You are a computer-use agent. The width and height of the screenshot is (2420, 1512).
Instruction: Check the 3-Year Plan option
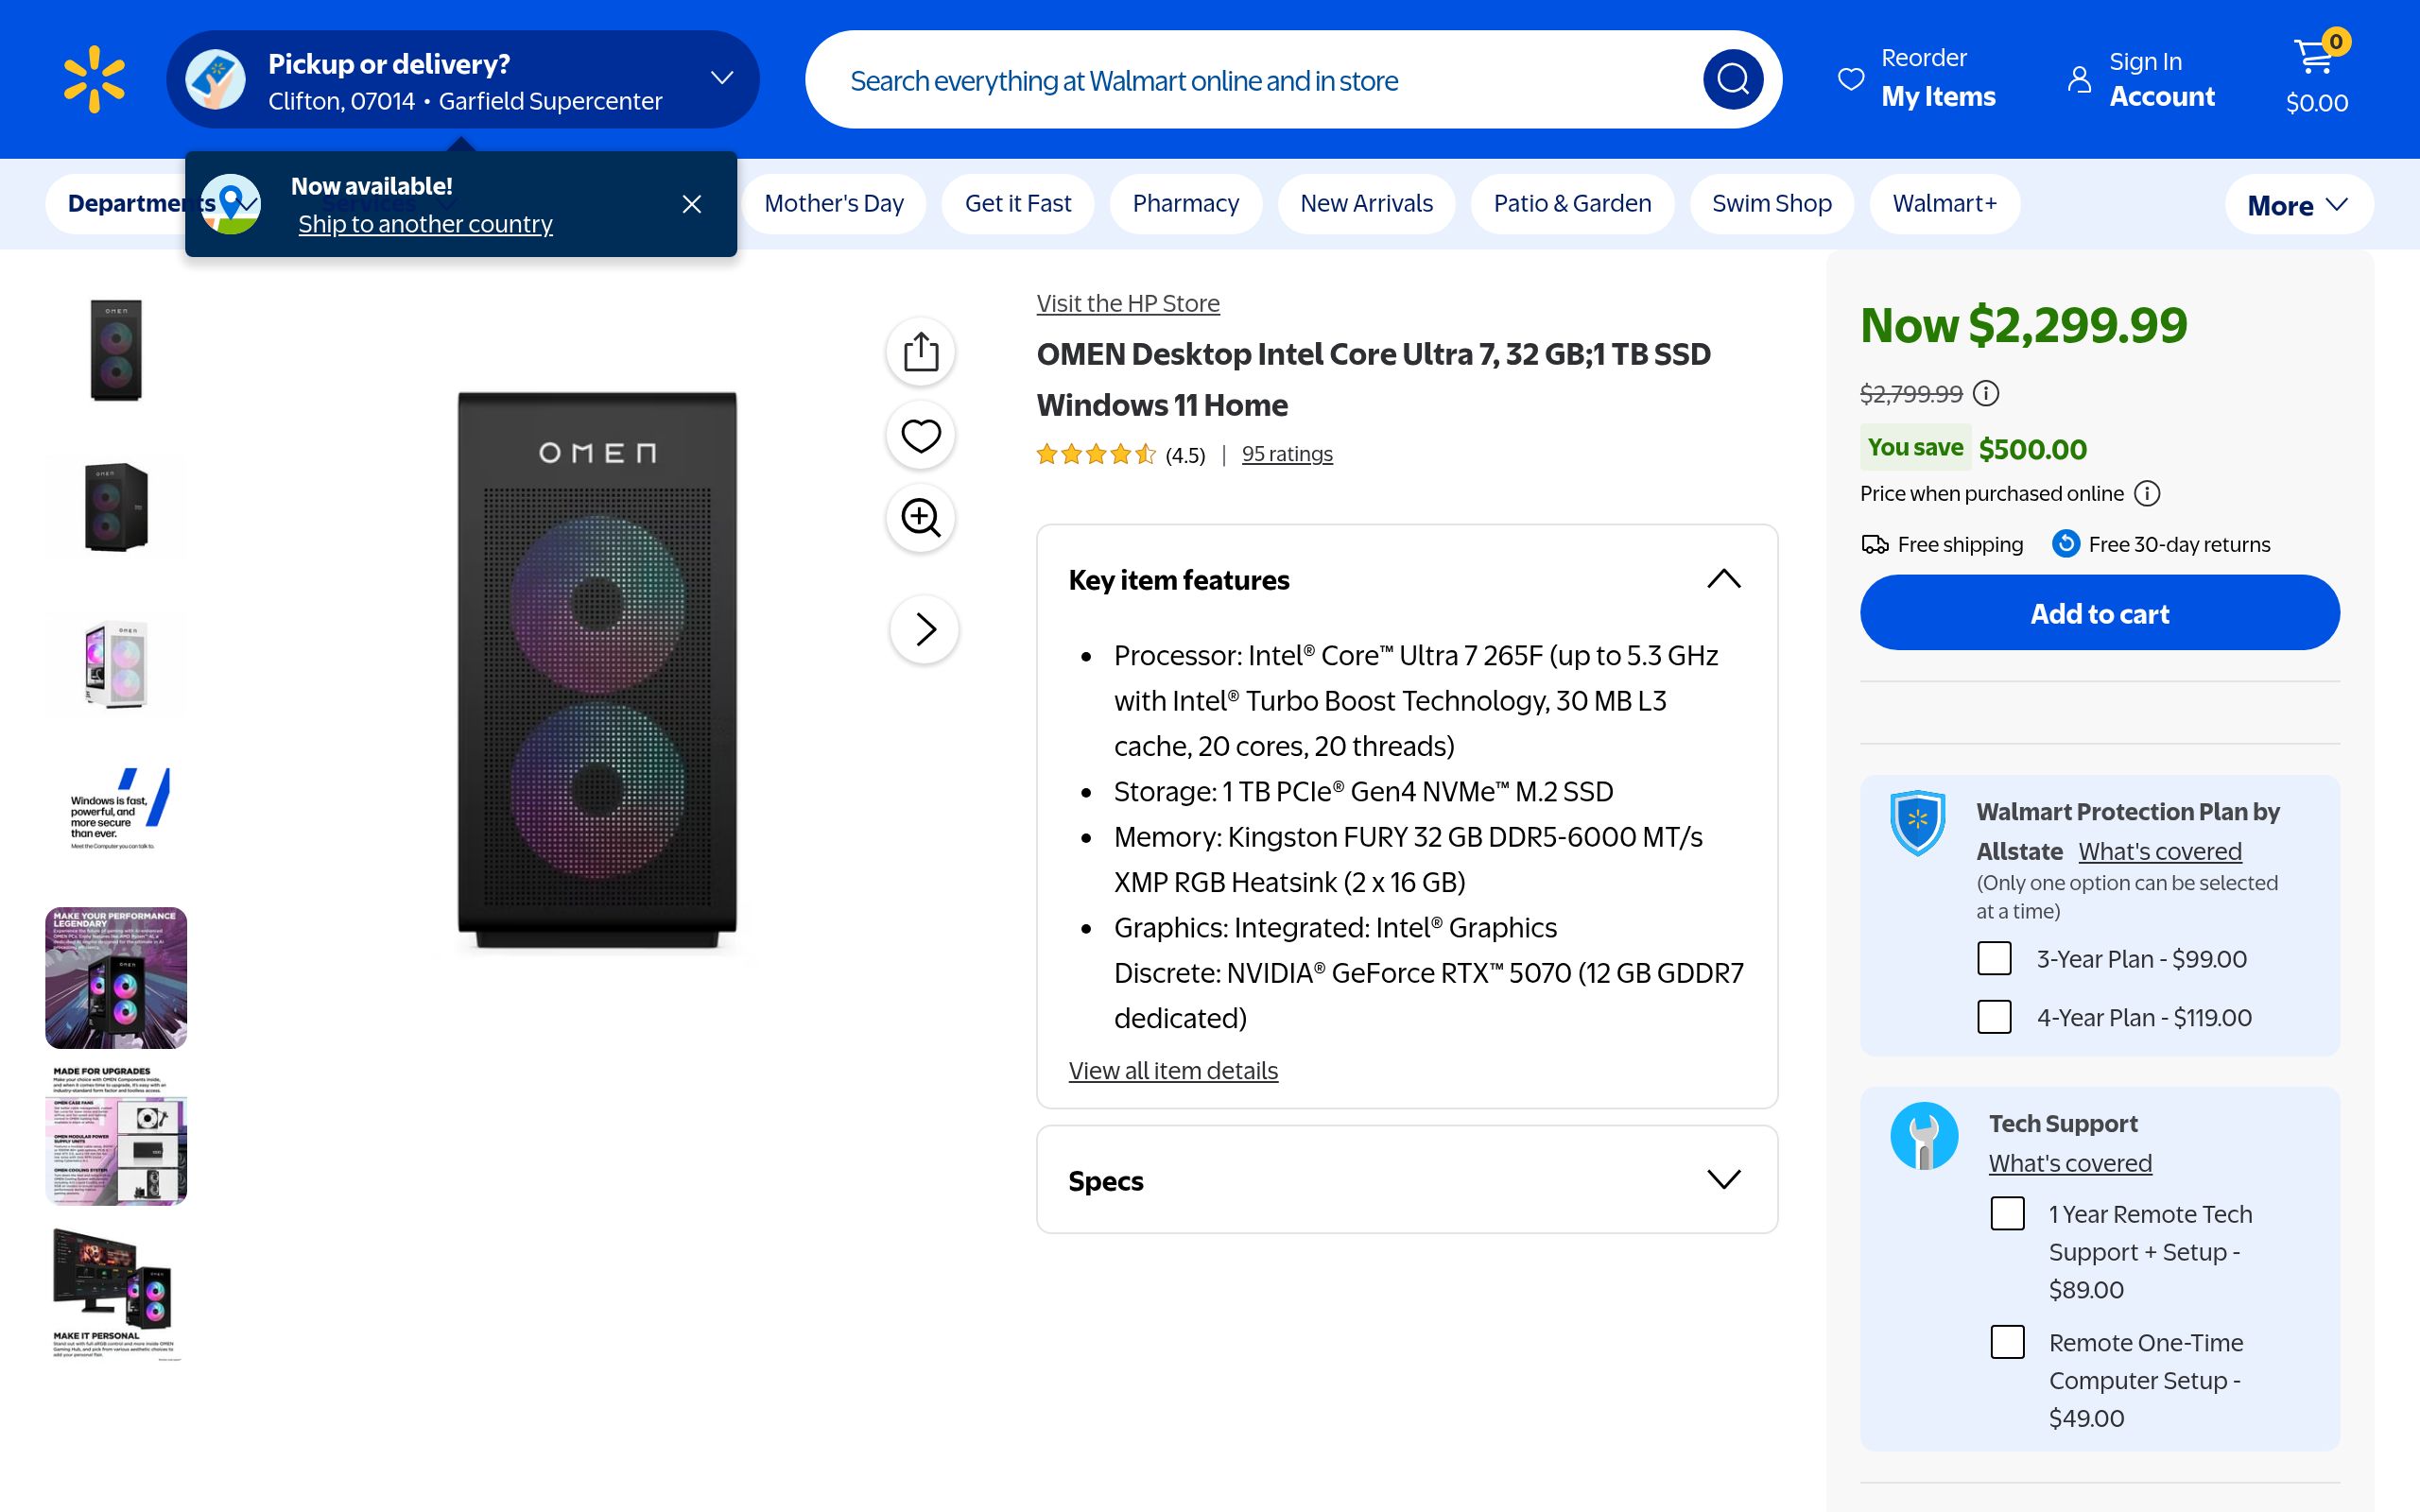1994,958
